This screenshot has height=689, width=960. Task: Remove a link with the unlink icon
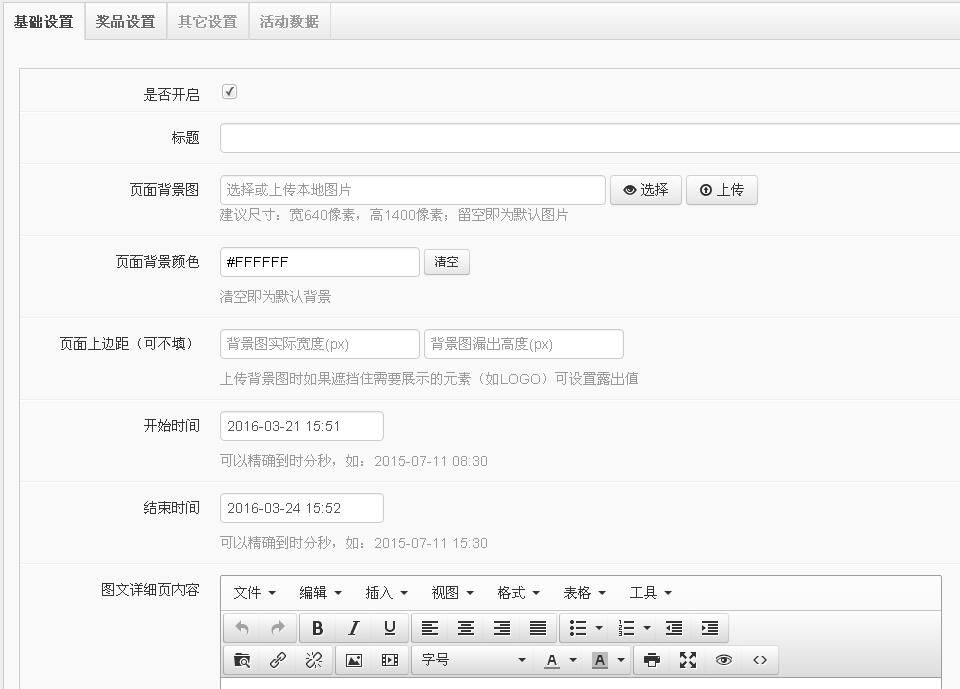pyautogui.click(x=313, y=660)
